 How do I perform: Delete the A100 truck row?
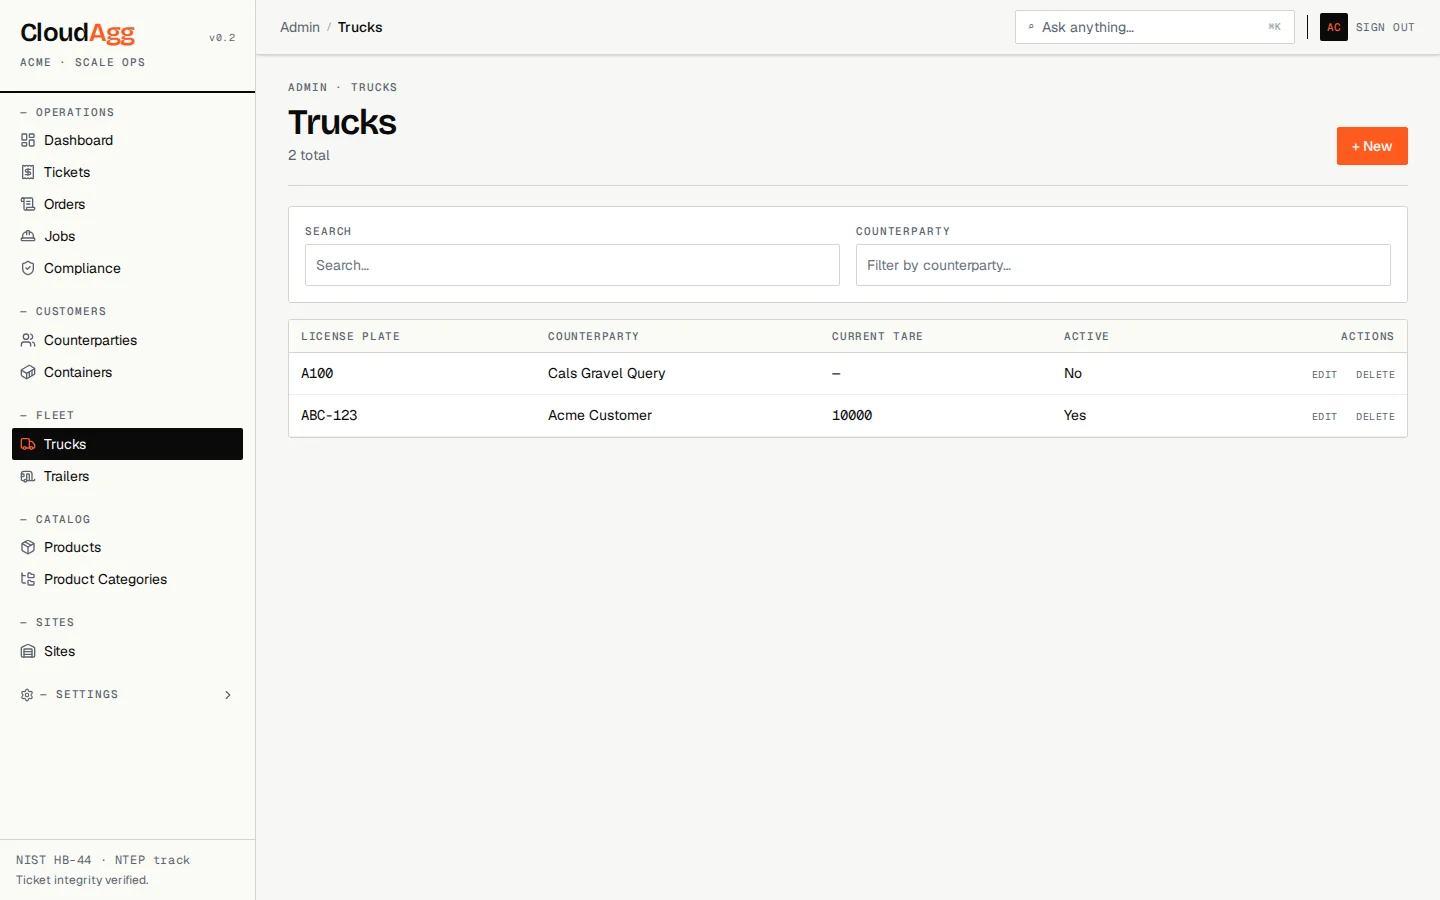[1375, 374]
